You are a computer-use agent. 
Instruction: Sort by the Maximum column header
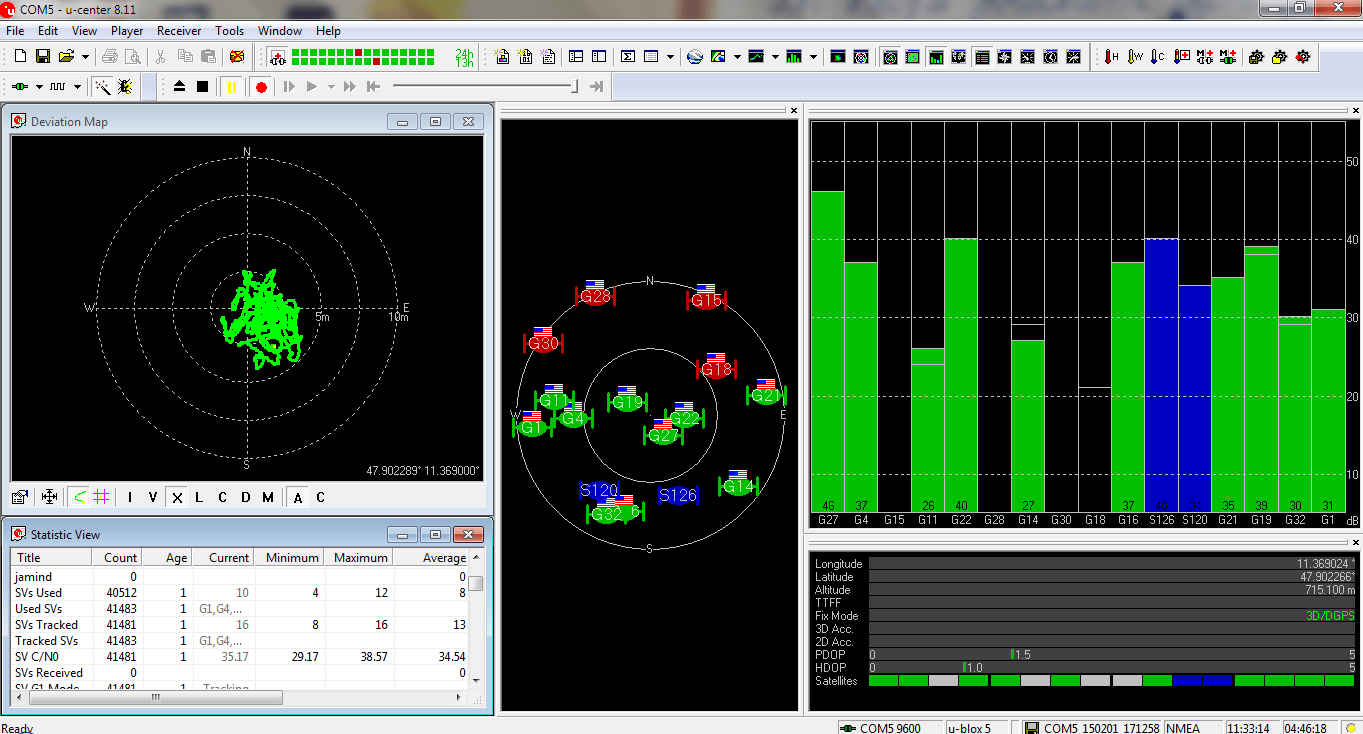point(360,558)
